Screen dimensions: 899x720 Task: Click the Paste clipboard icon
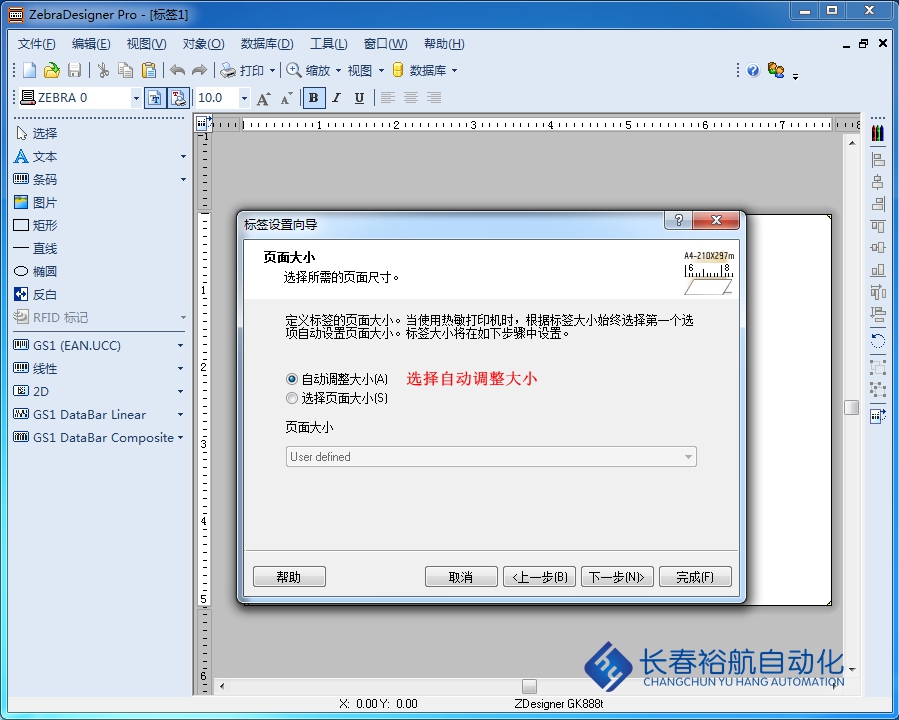(x=148, y=71)
